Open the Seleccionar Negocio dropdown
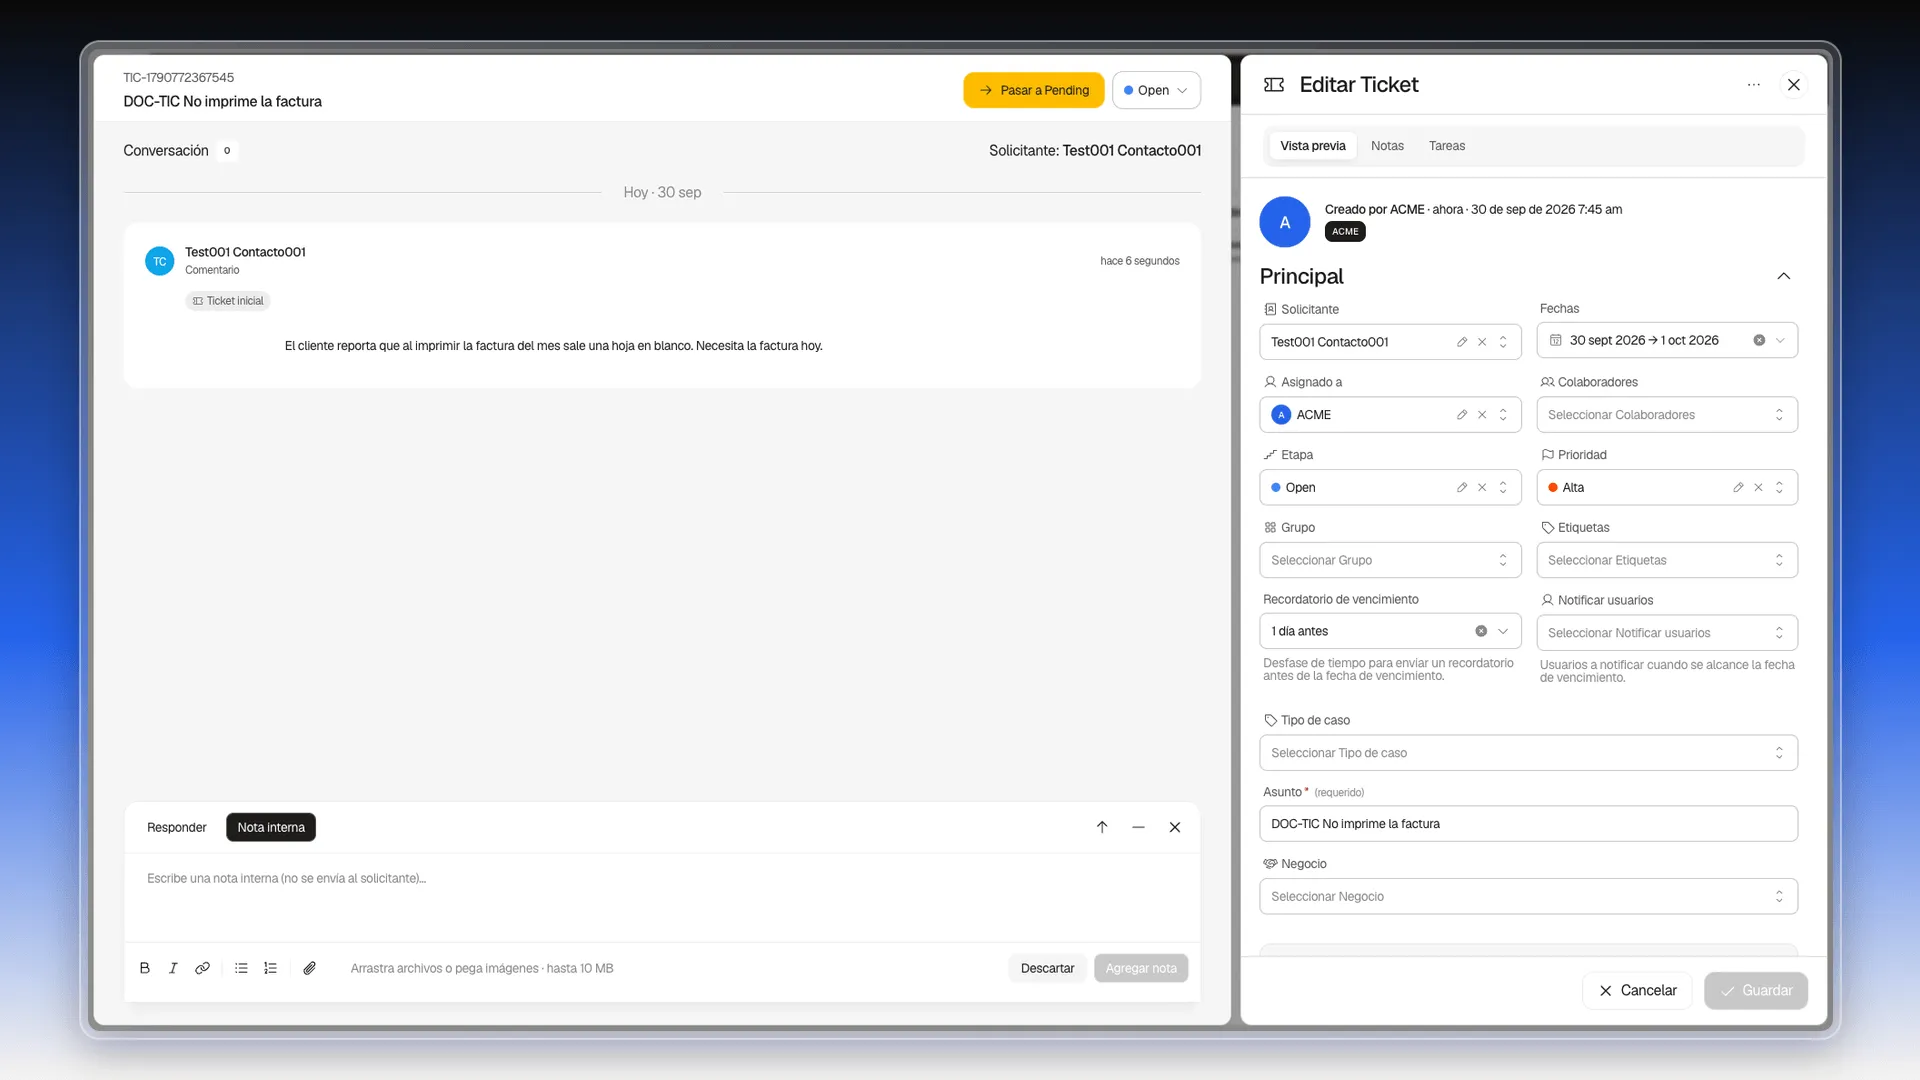 coord(1528,897)
